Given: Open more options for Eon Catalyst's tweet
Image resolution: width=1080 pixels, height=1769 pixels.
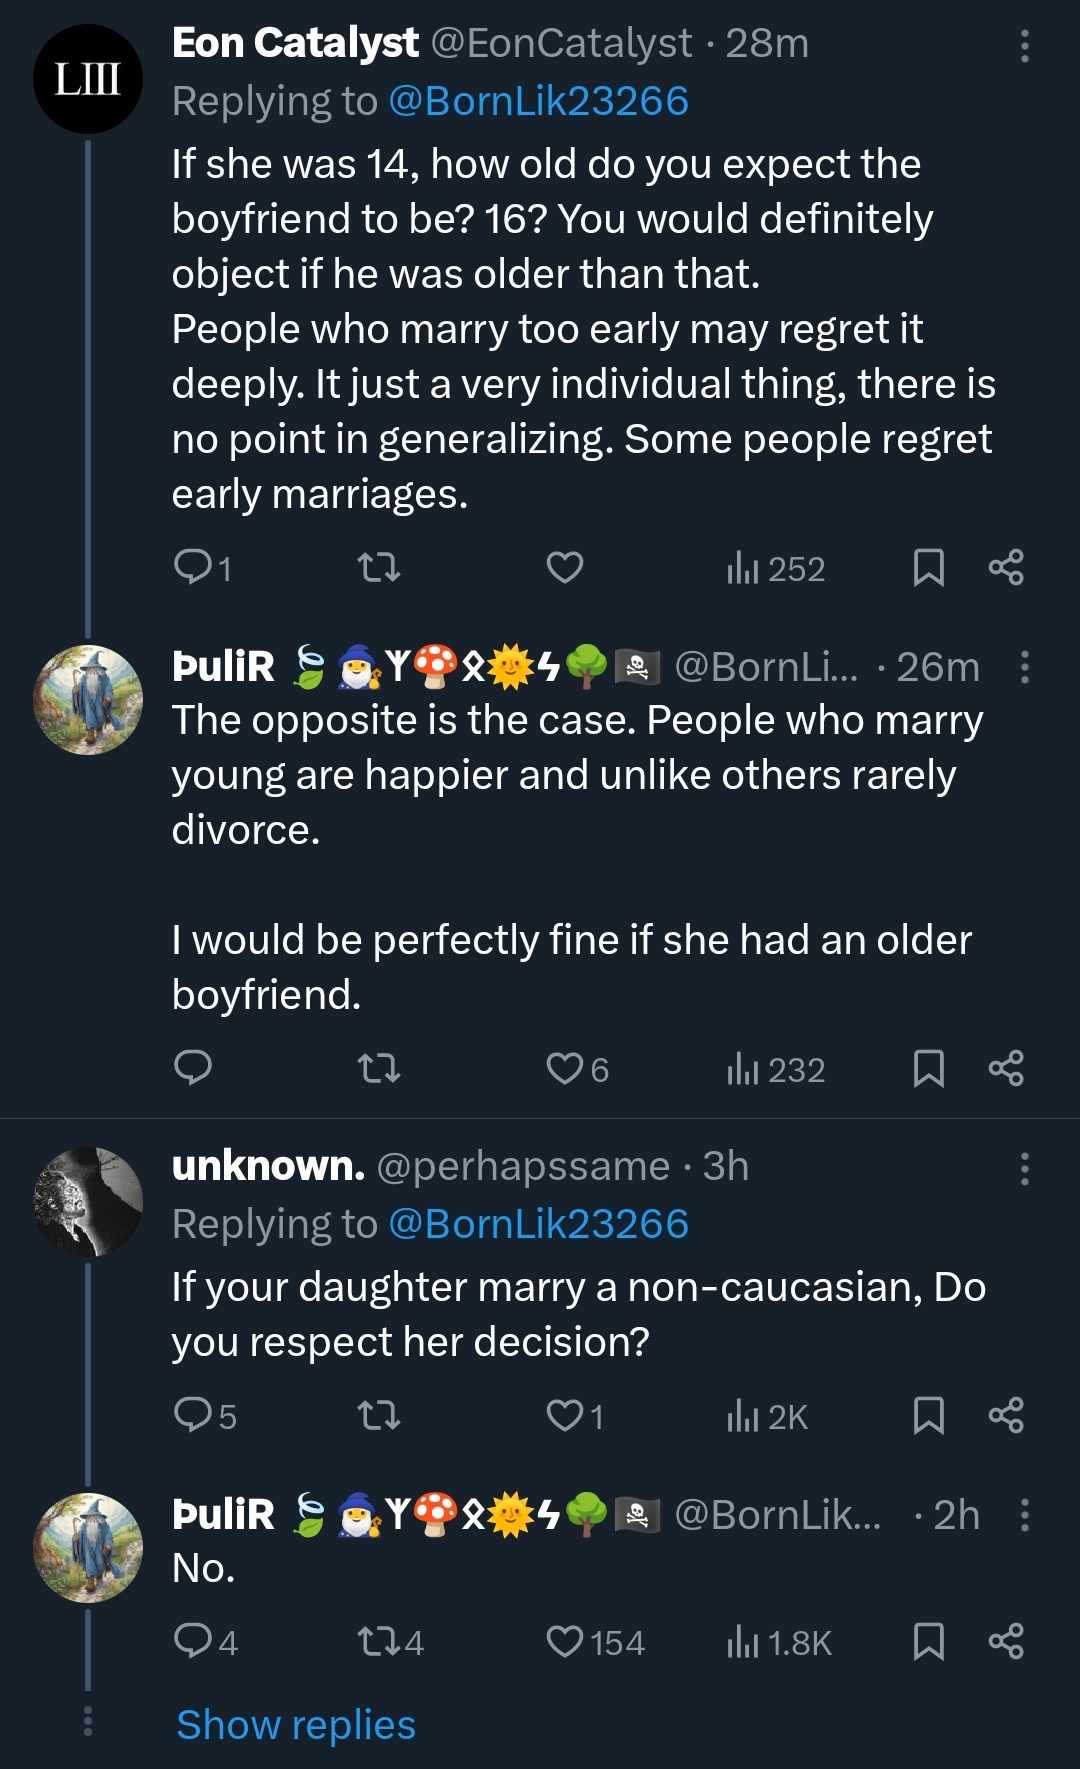Looking at the screenshot, I should tap(1024, 46).
